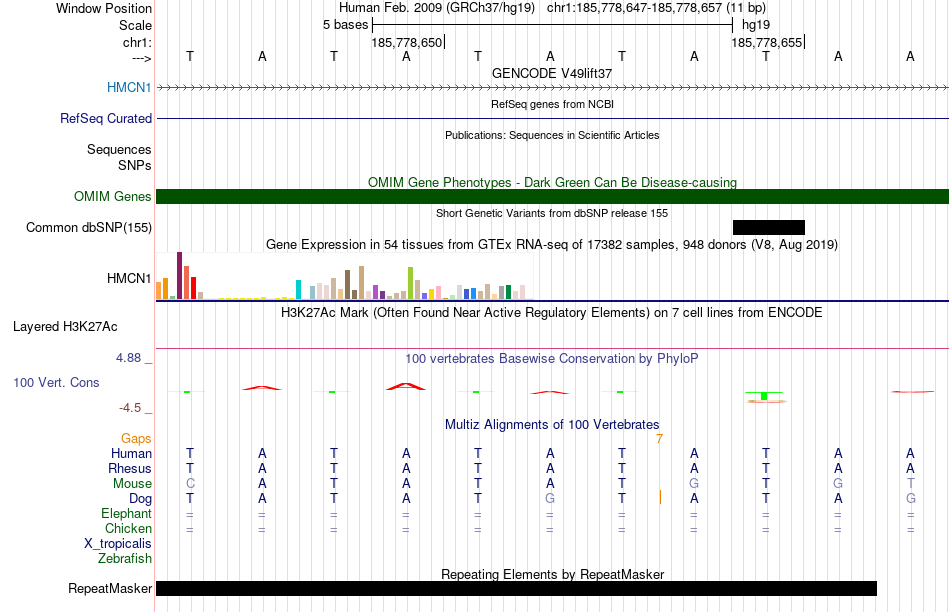Click Repeating Elements by RepeatMasker title
The width and height of the screenshot is (950, 612).
click(x=552, y=574)
